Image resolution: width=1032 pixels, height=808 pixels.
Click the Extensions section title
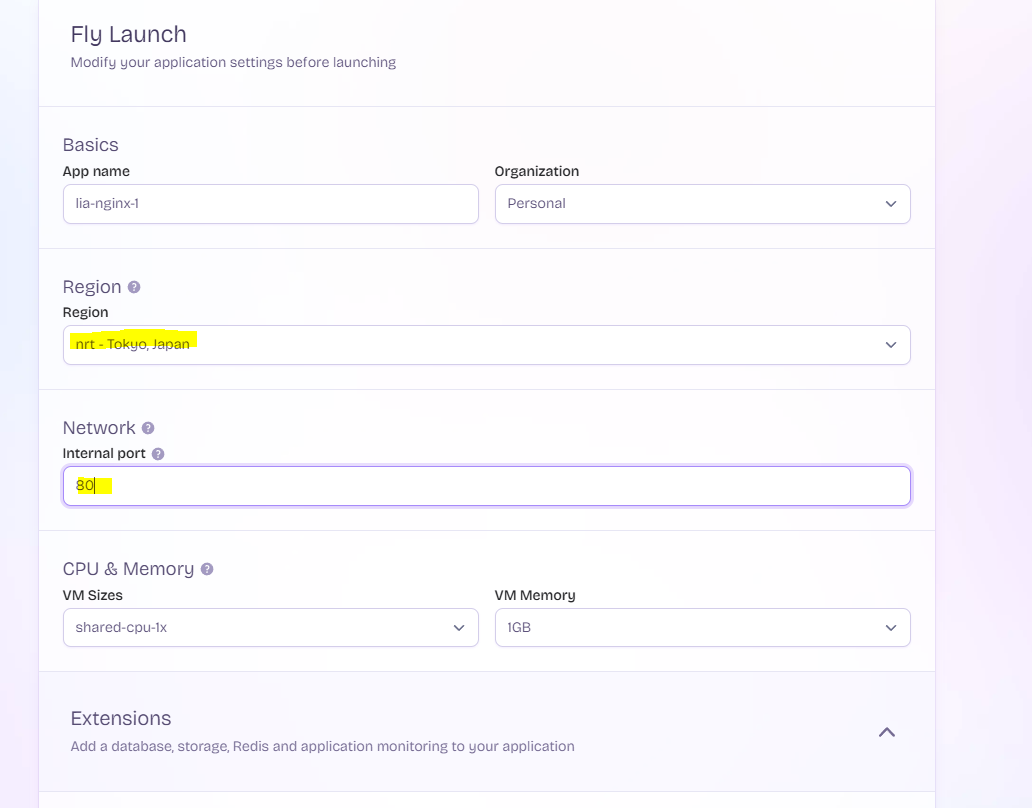point(121,719)
